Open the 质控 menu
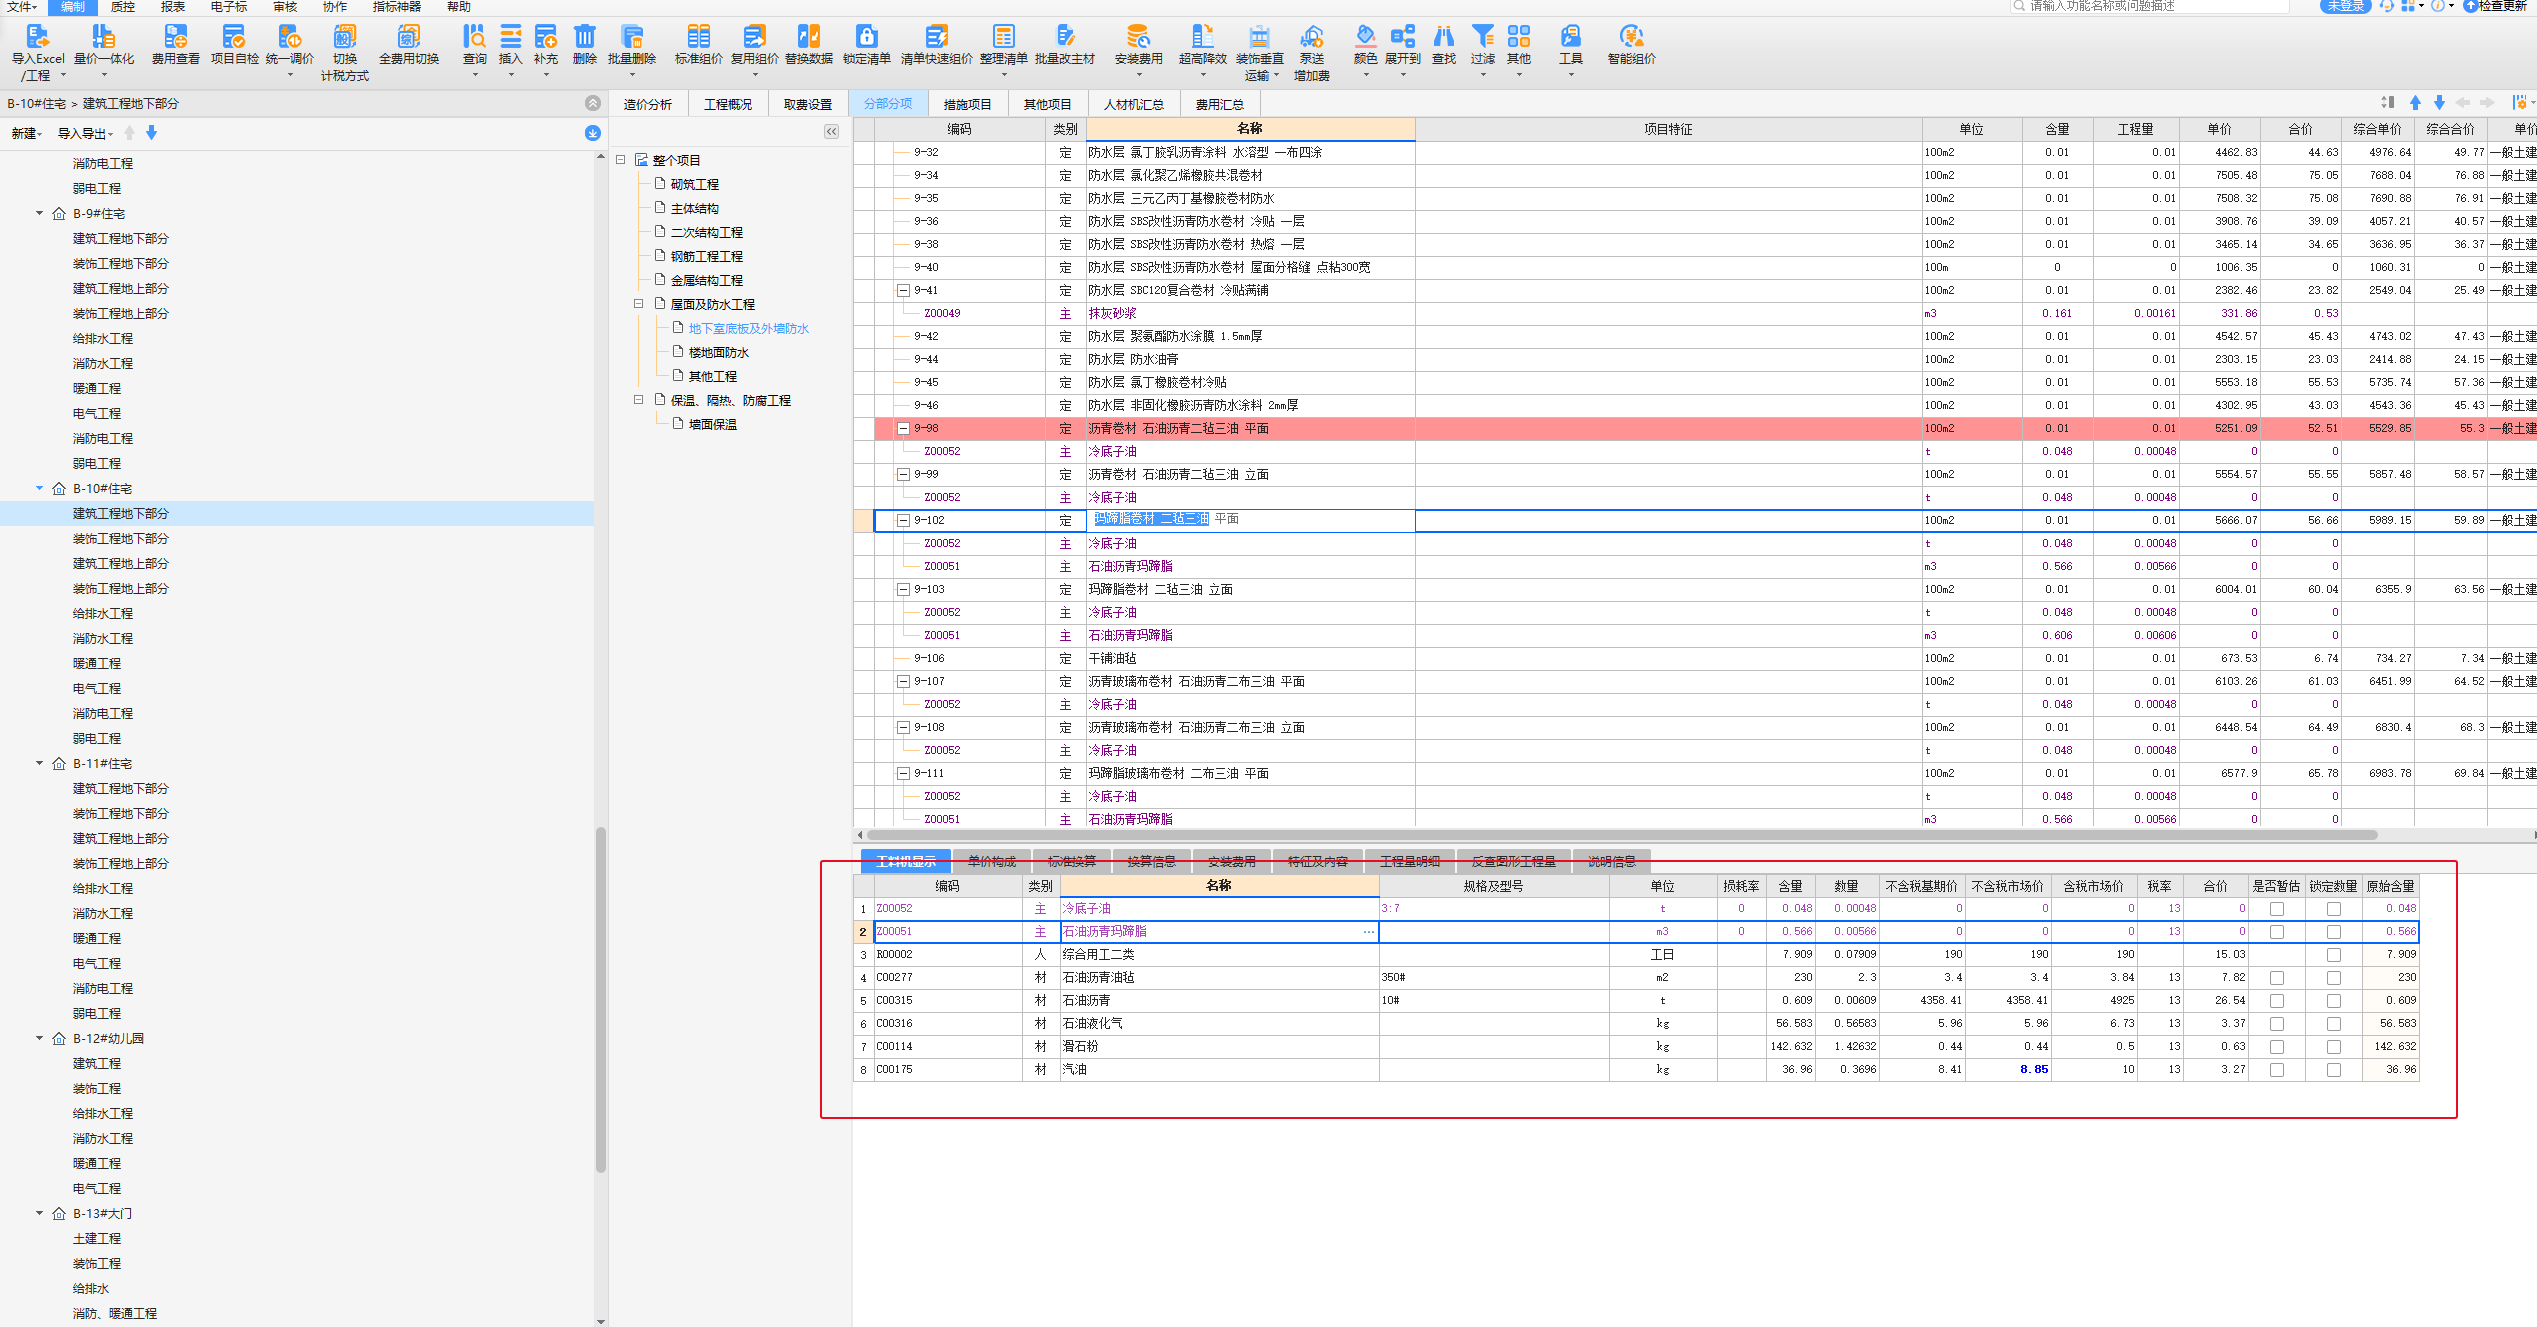The height and width of the screenshot is (1327, 2537). (x=122, y=7)
